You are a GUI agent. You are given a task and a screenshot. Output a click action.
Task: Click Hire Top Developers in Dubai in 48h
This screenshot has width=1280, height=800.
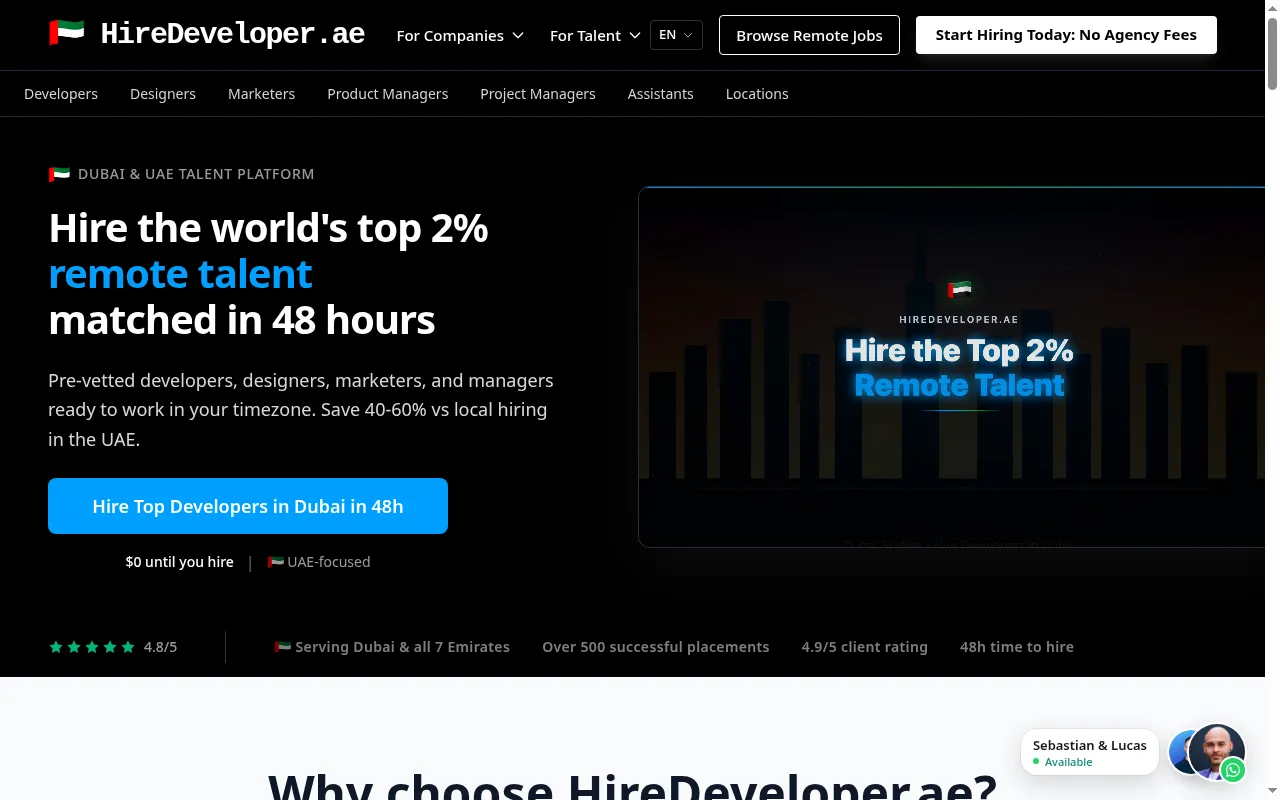(x=248, y=506)
